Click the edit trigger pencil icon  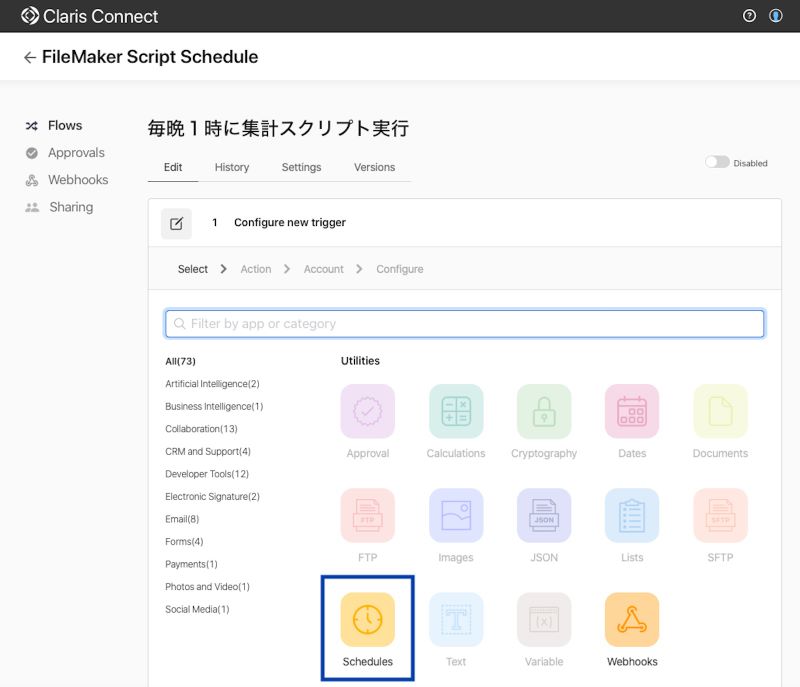coord(177,223)
